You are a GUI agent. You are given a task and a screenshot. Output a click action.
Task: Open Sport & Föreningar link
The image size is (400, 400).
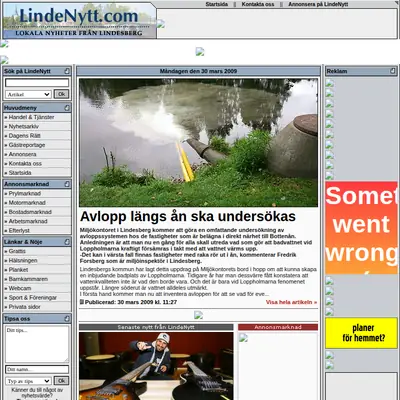click(x=33, y=298)
